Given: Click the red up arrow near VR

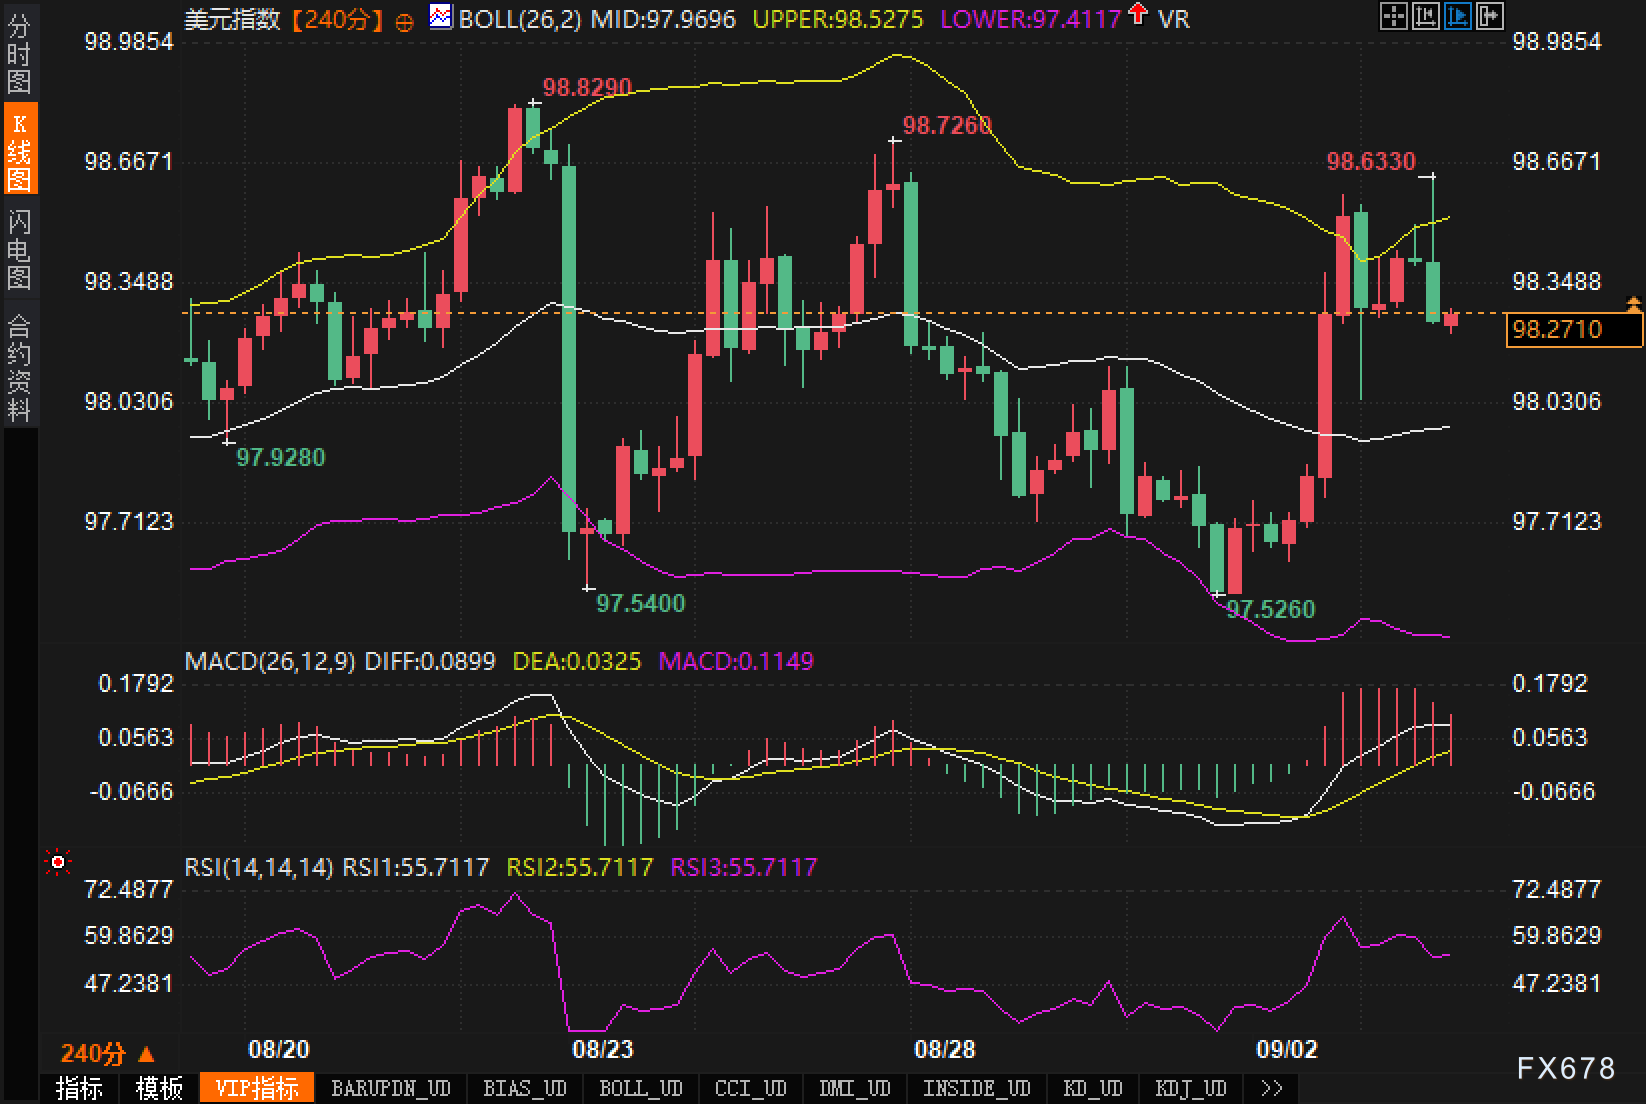Looking at the screenshot, I should (1137, 14).
